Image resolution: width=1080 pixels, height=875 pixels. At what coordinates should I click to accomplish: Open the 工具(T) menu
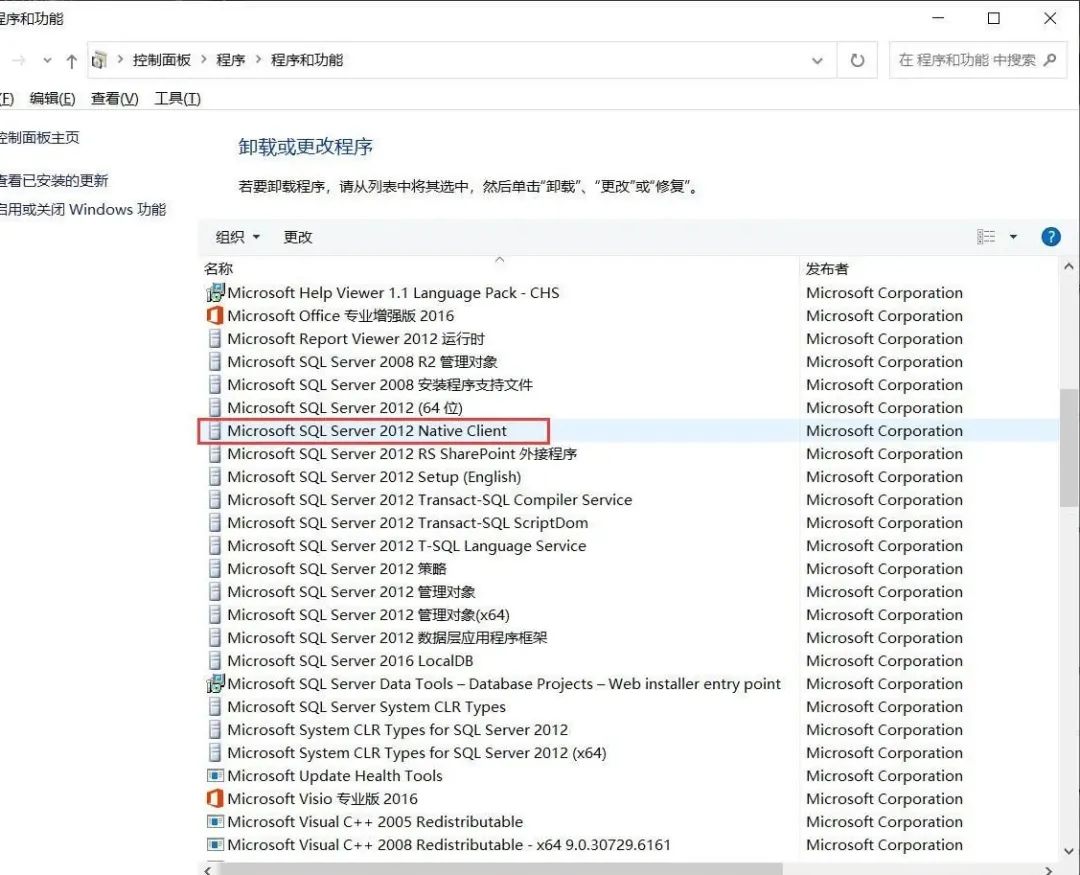[177, 98]
